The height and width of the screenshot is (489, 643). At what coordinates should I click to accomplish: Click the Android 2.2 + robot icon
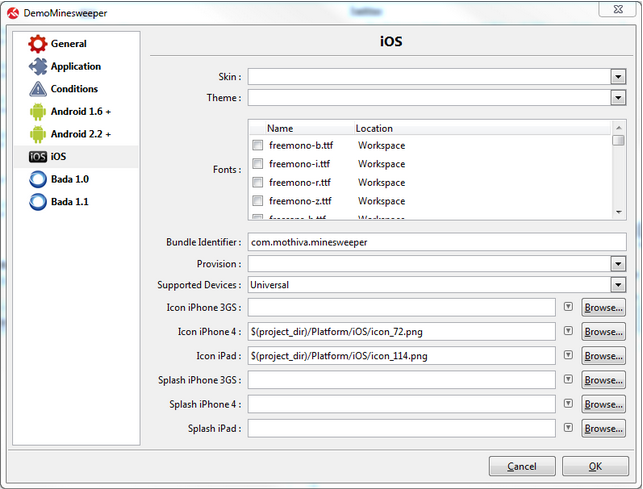pyautogui.click(x=38, y=134)
